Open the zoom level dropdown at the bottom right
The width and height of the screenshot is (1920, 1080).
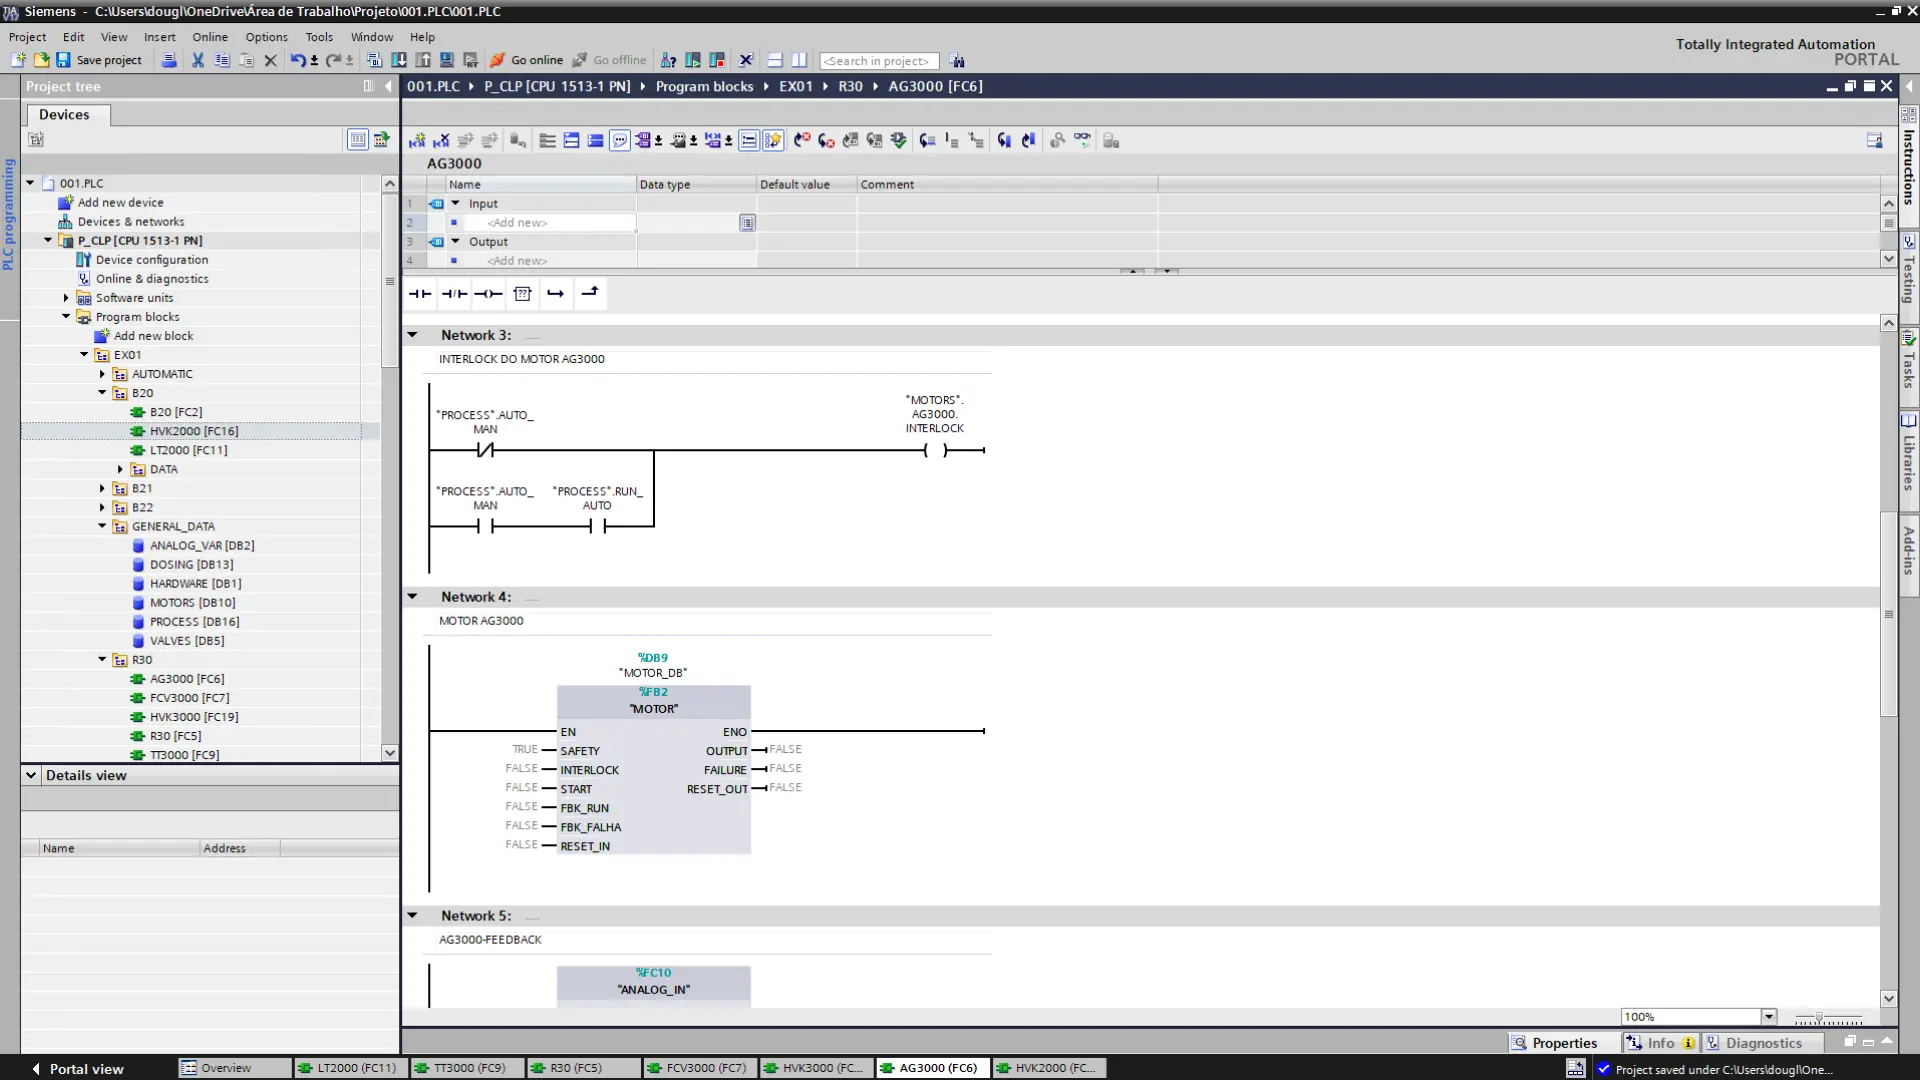pyautogui.click(x=1768, y=1016)
